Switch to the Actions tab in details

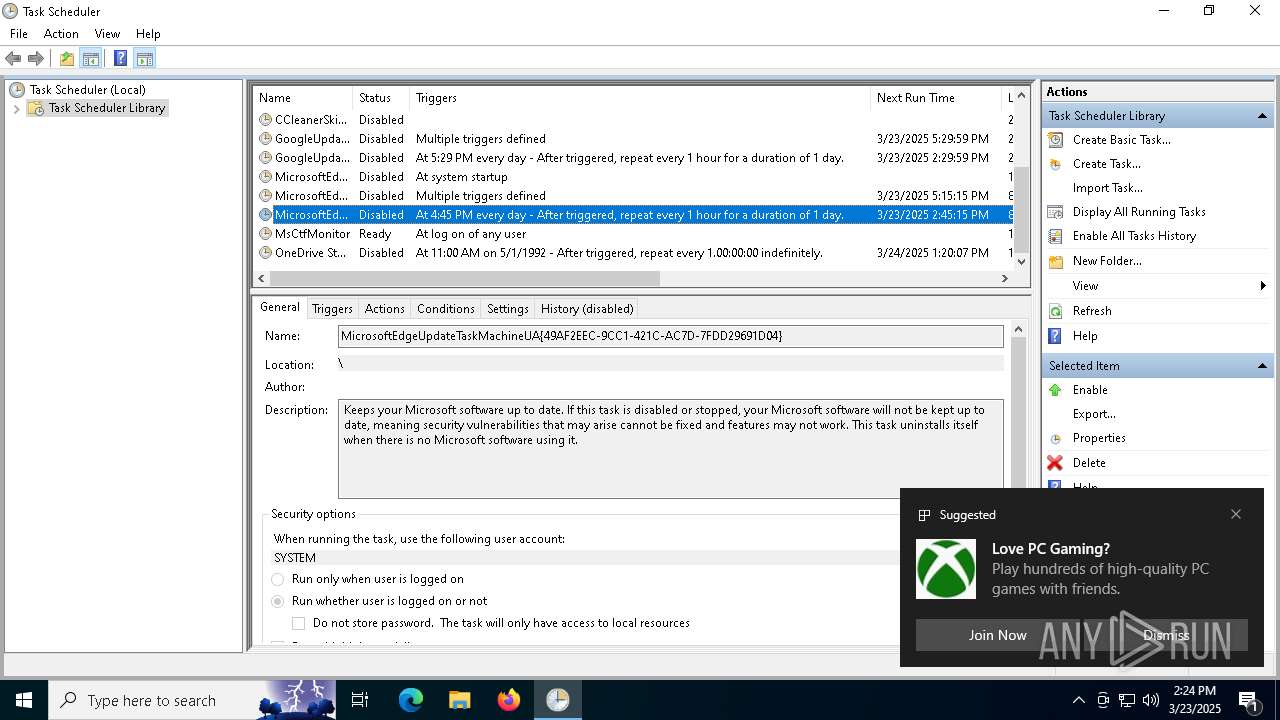click(x=384, y=309)
